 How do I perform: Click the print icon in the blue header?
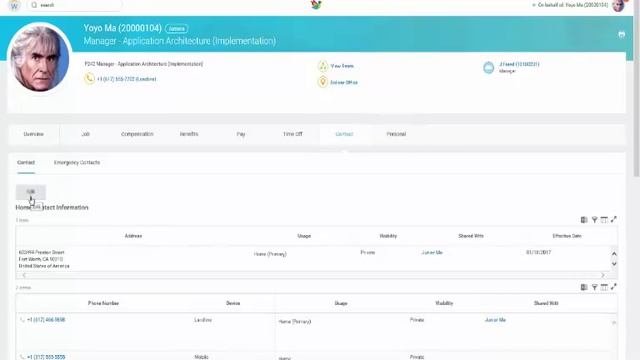621,35
